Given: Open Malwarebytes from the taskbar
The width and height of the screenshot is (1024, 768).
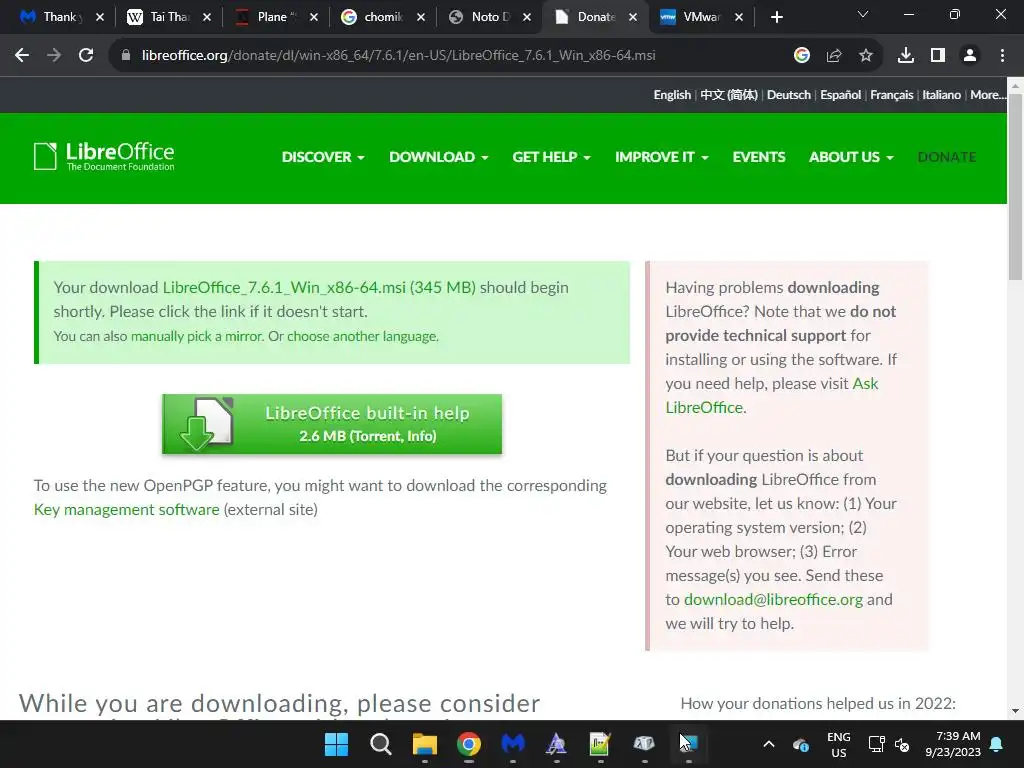Looking at the screenshot, I should click(513, 744).
